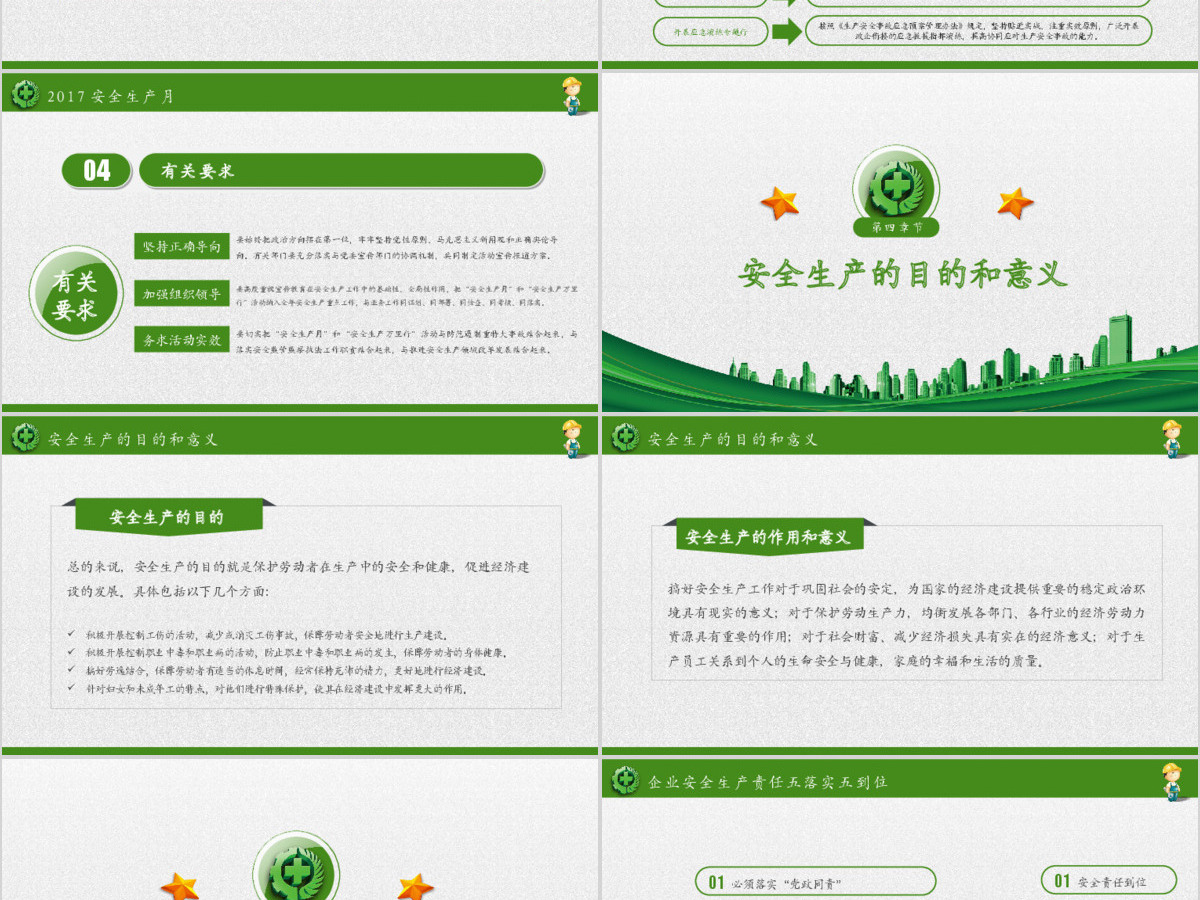
Task: Select the '加强组织领导' label box
Action: (182, 294)
